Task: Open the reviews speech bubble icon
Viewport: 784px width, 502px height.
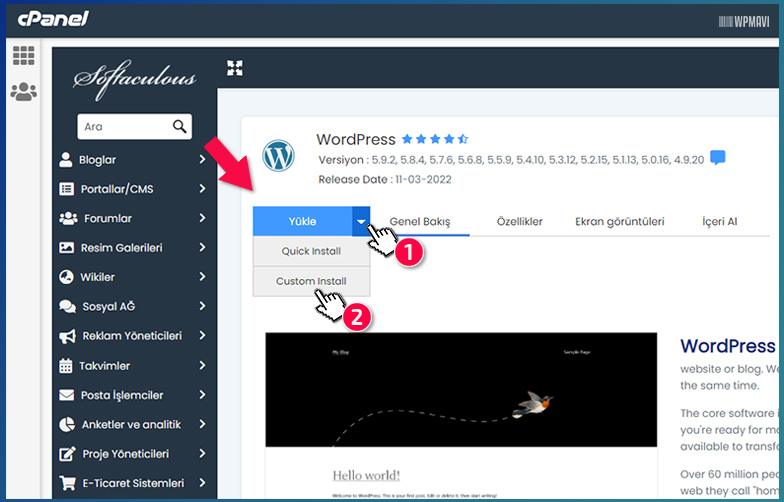Action: point(718,158)
